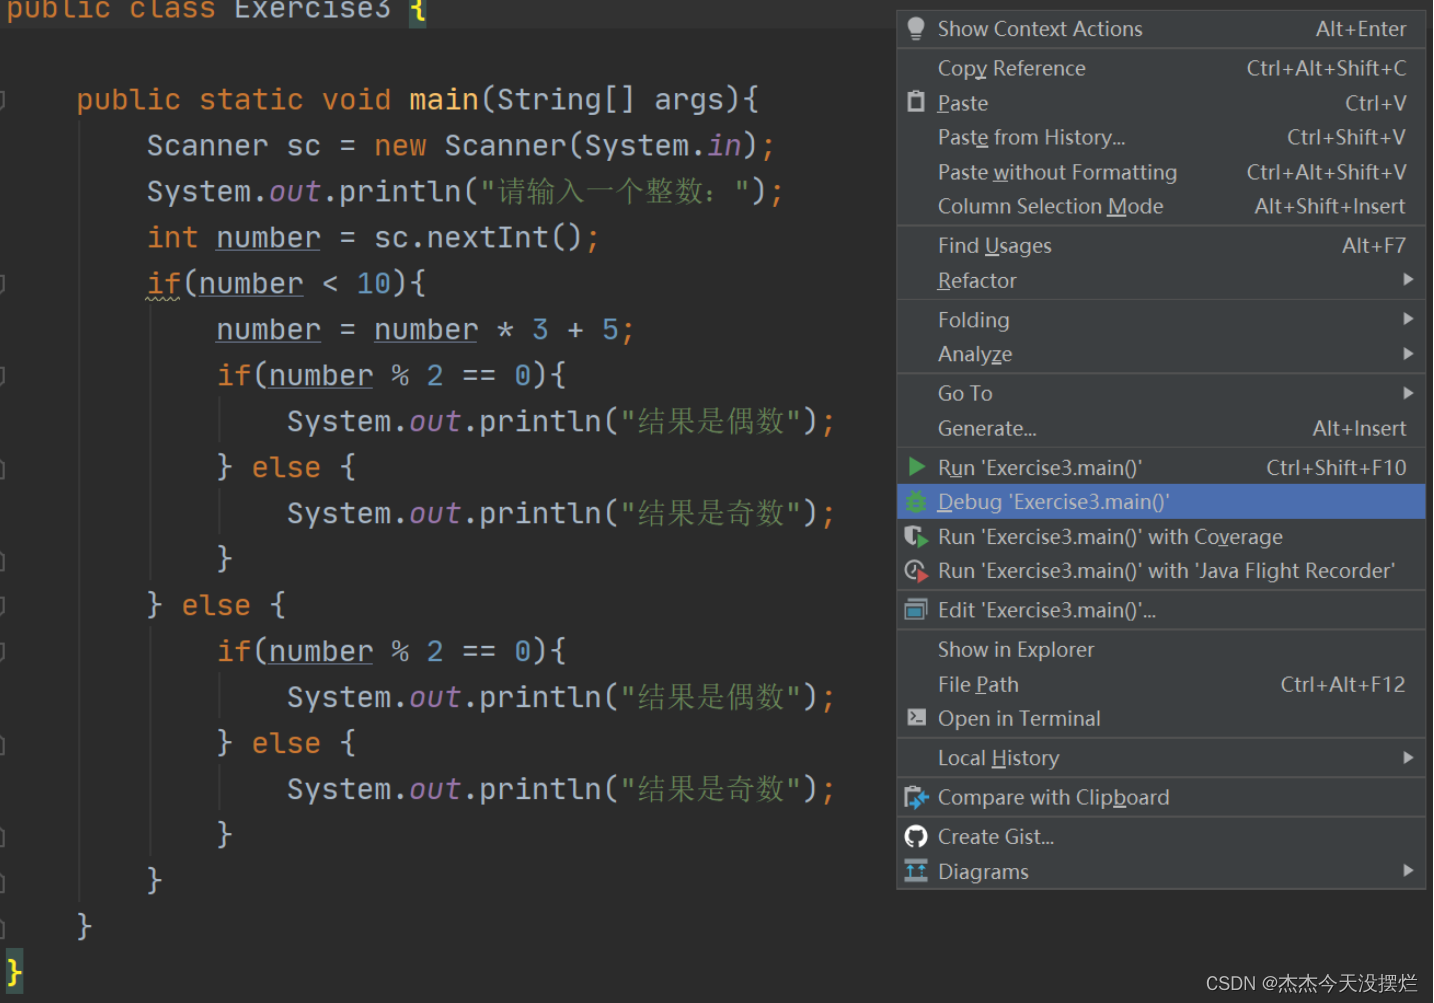Choose Compare with Clipboard

tap(1161, 797)
